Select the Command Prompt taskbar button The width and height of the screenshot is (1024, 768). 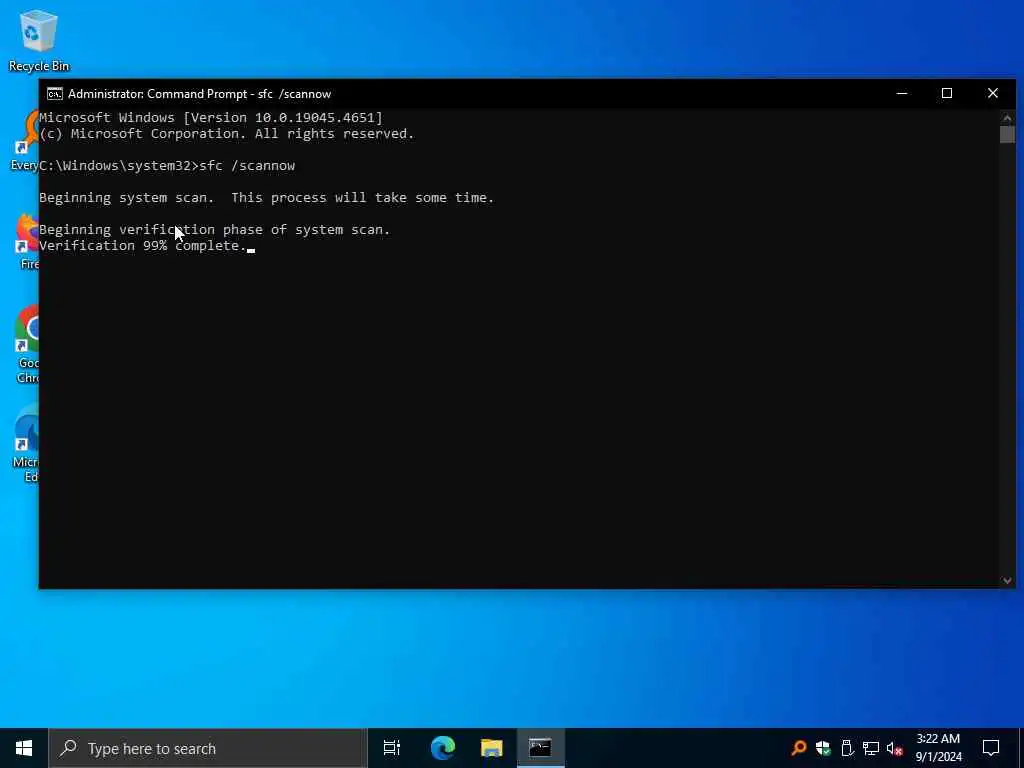pos(540,748)
